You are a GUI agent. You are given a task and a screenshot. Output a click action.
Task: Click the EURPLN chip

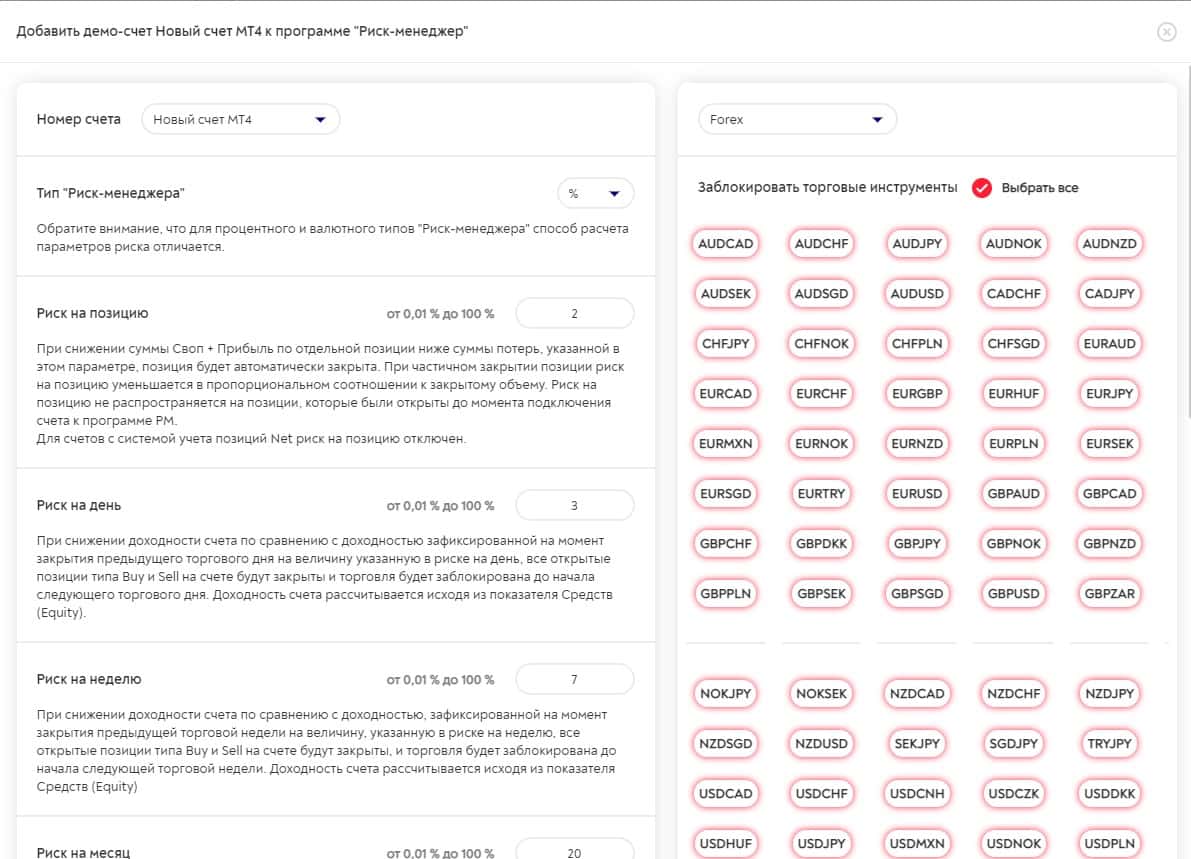click(1013, 444)
